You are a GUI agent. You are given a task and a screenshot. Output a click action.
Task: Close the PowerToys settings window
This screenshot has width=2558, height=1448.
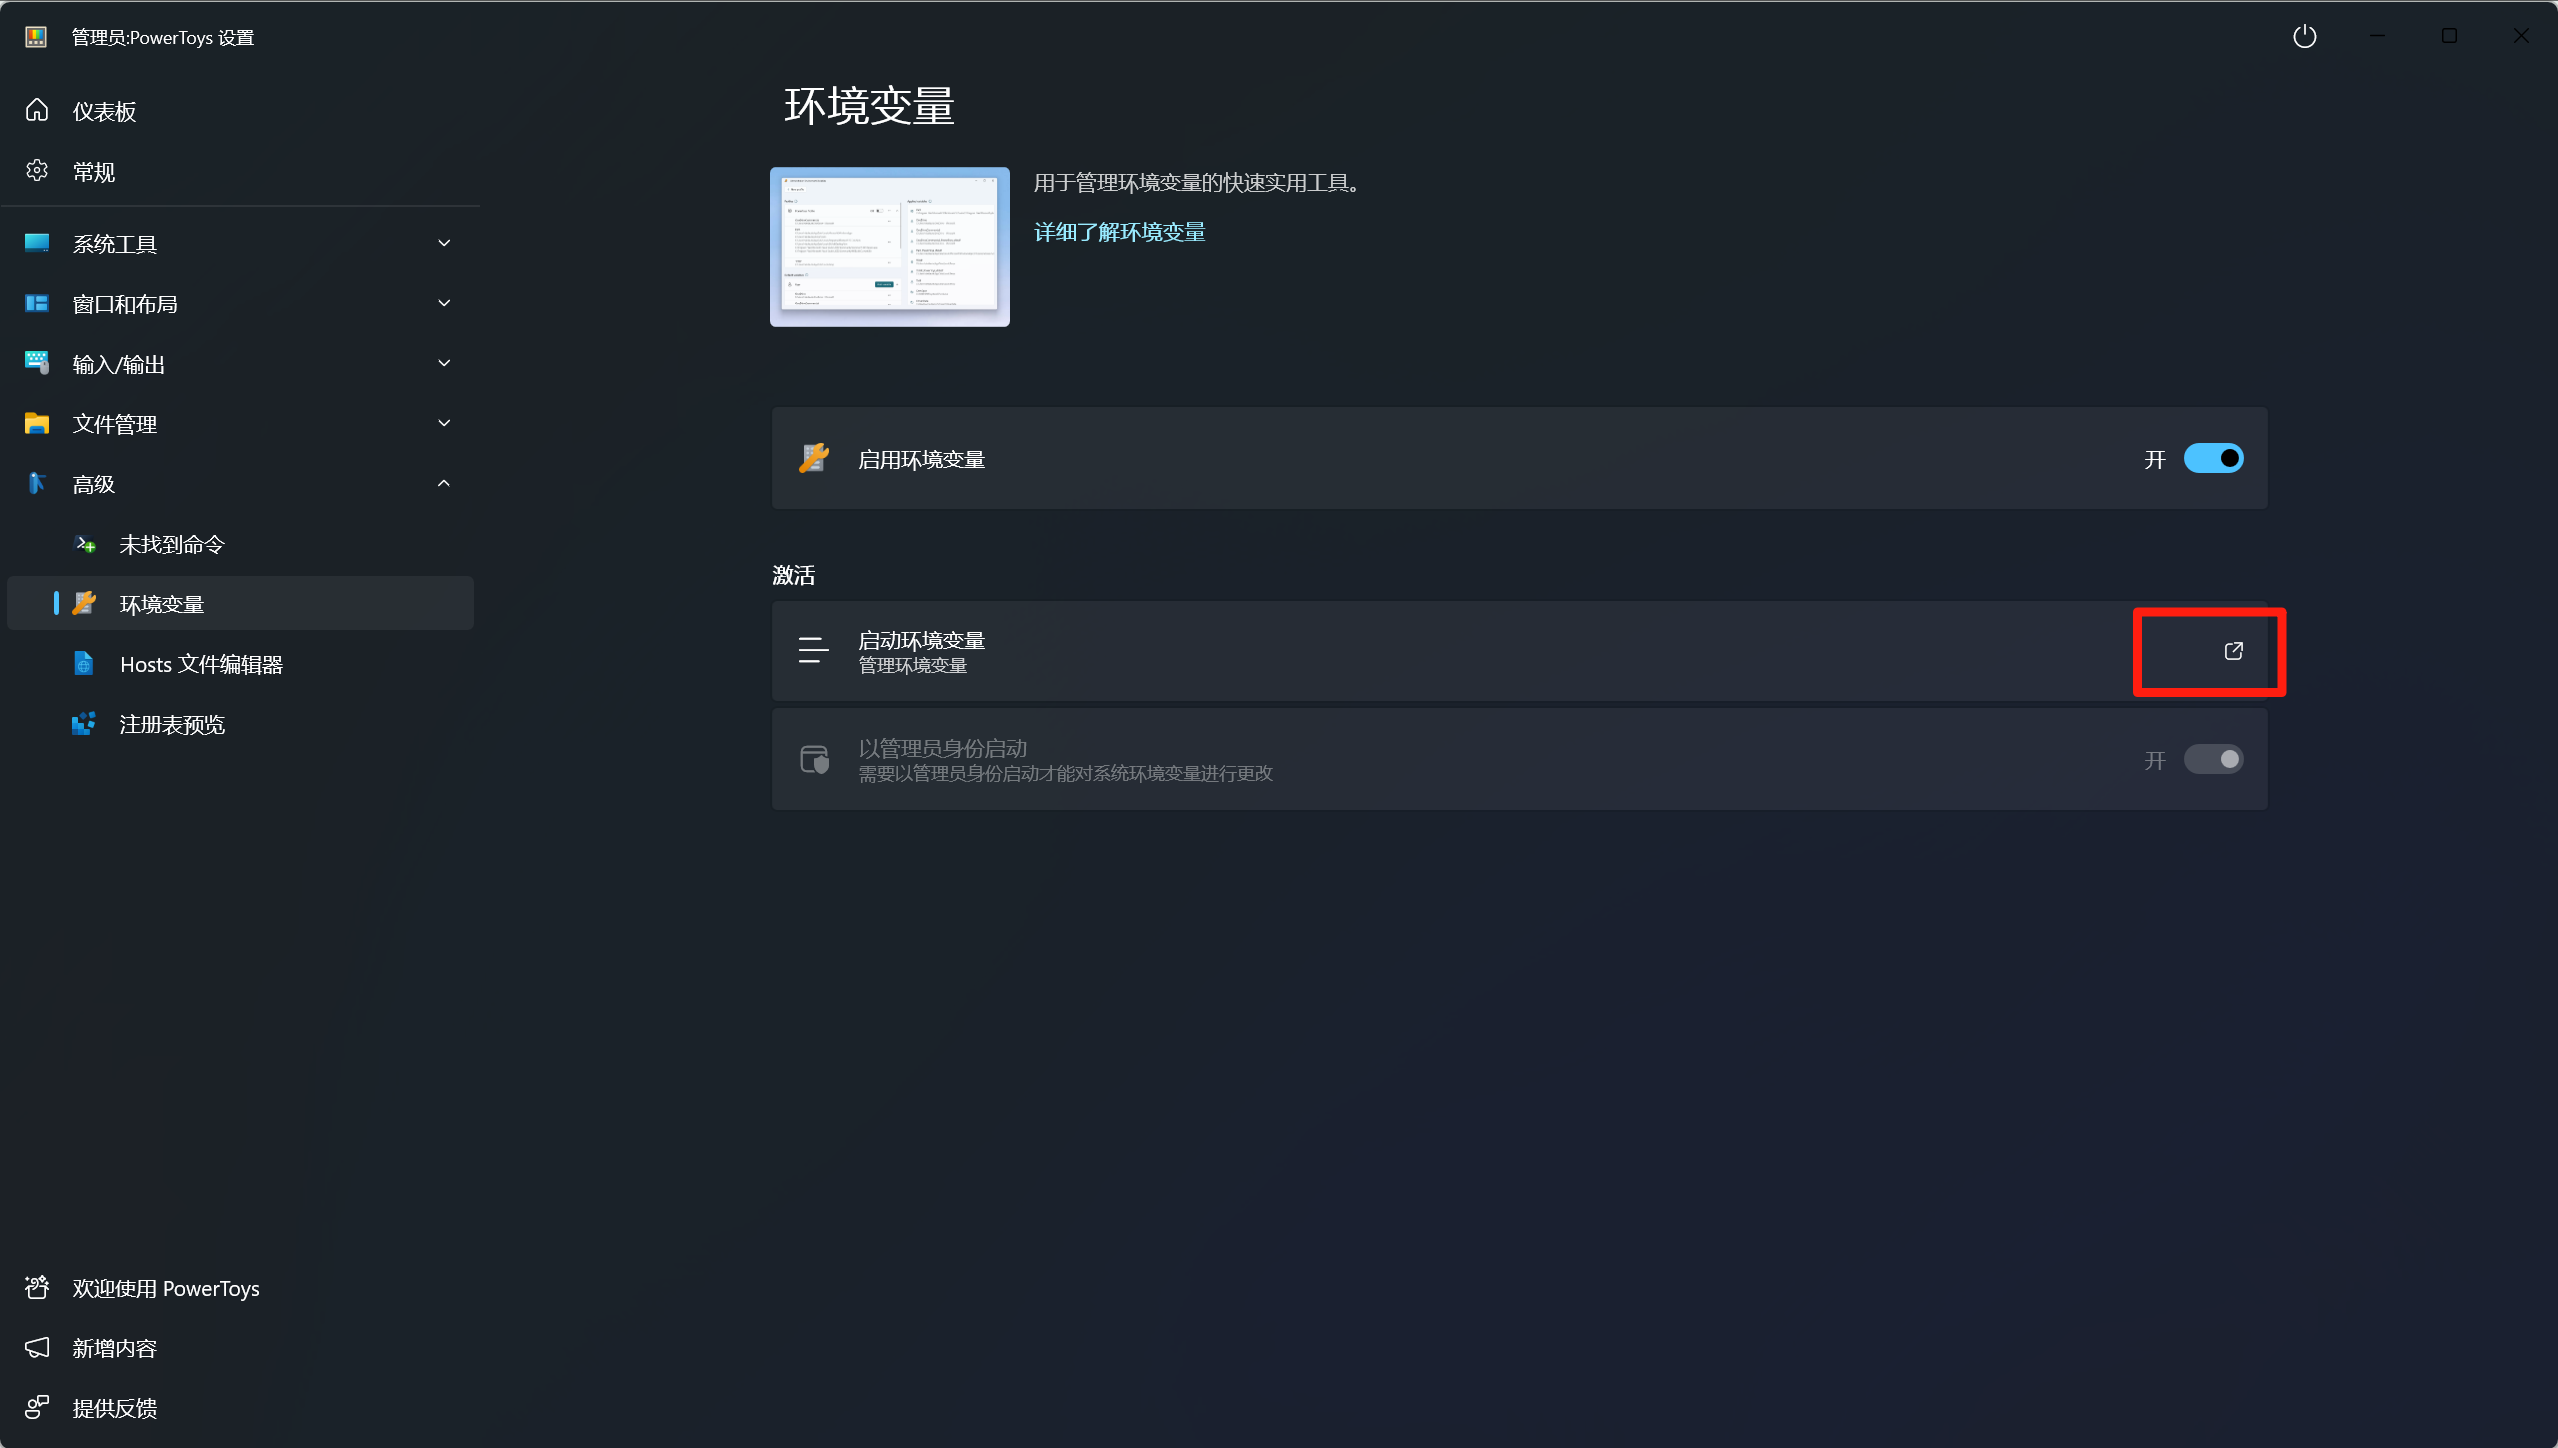(2521, 36)
